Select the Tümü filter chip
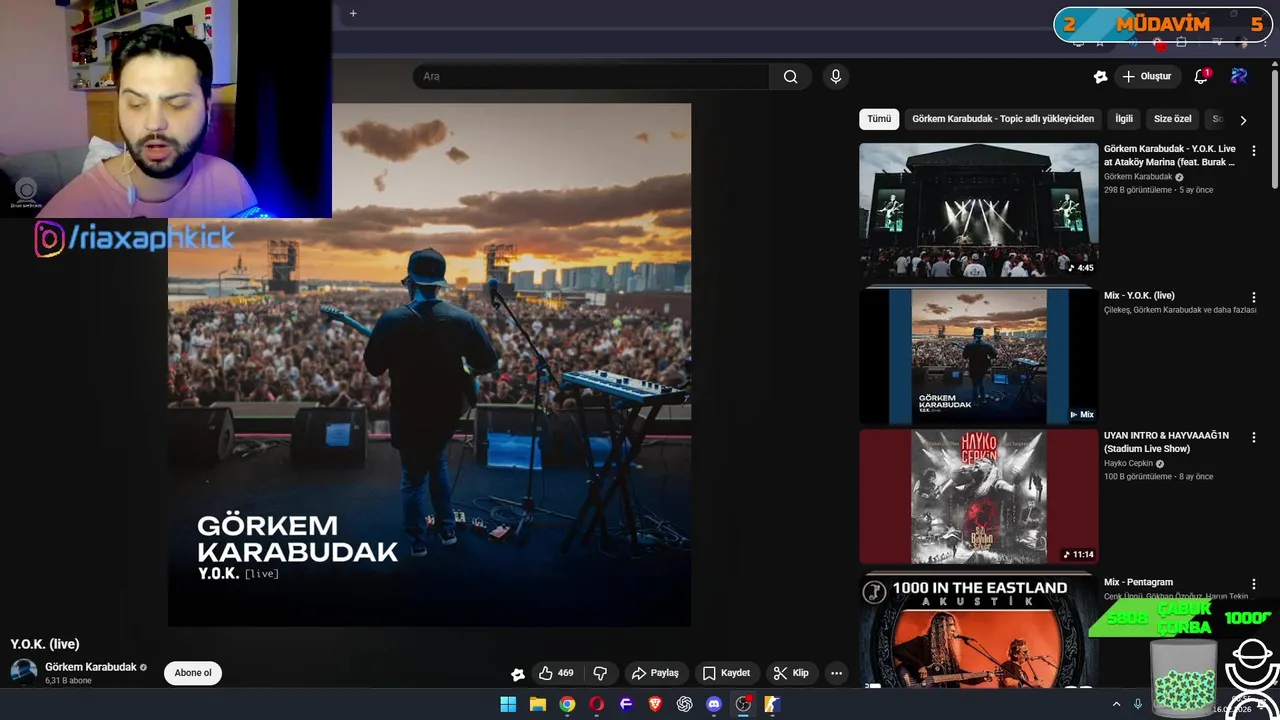Viewport: 1280px width, 720px height. 879,119
